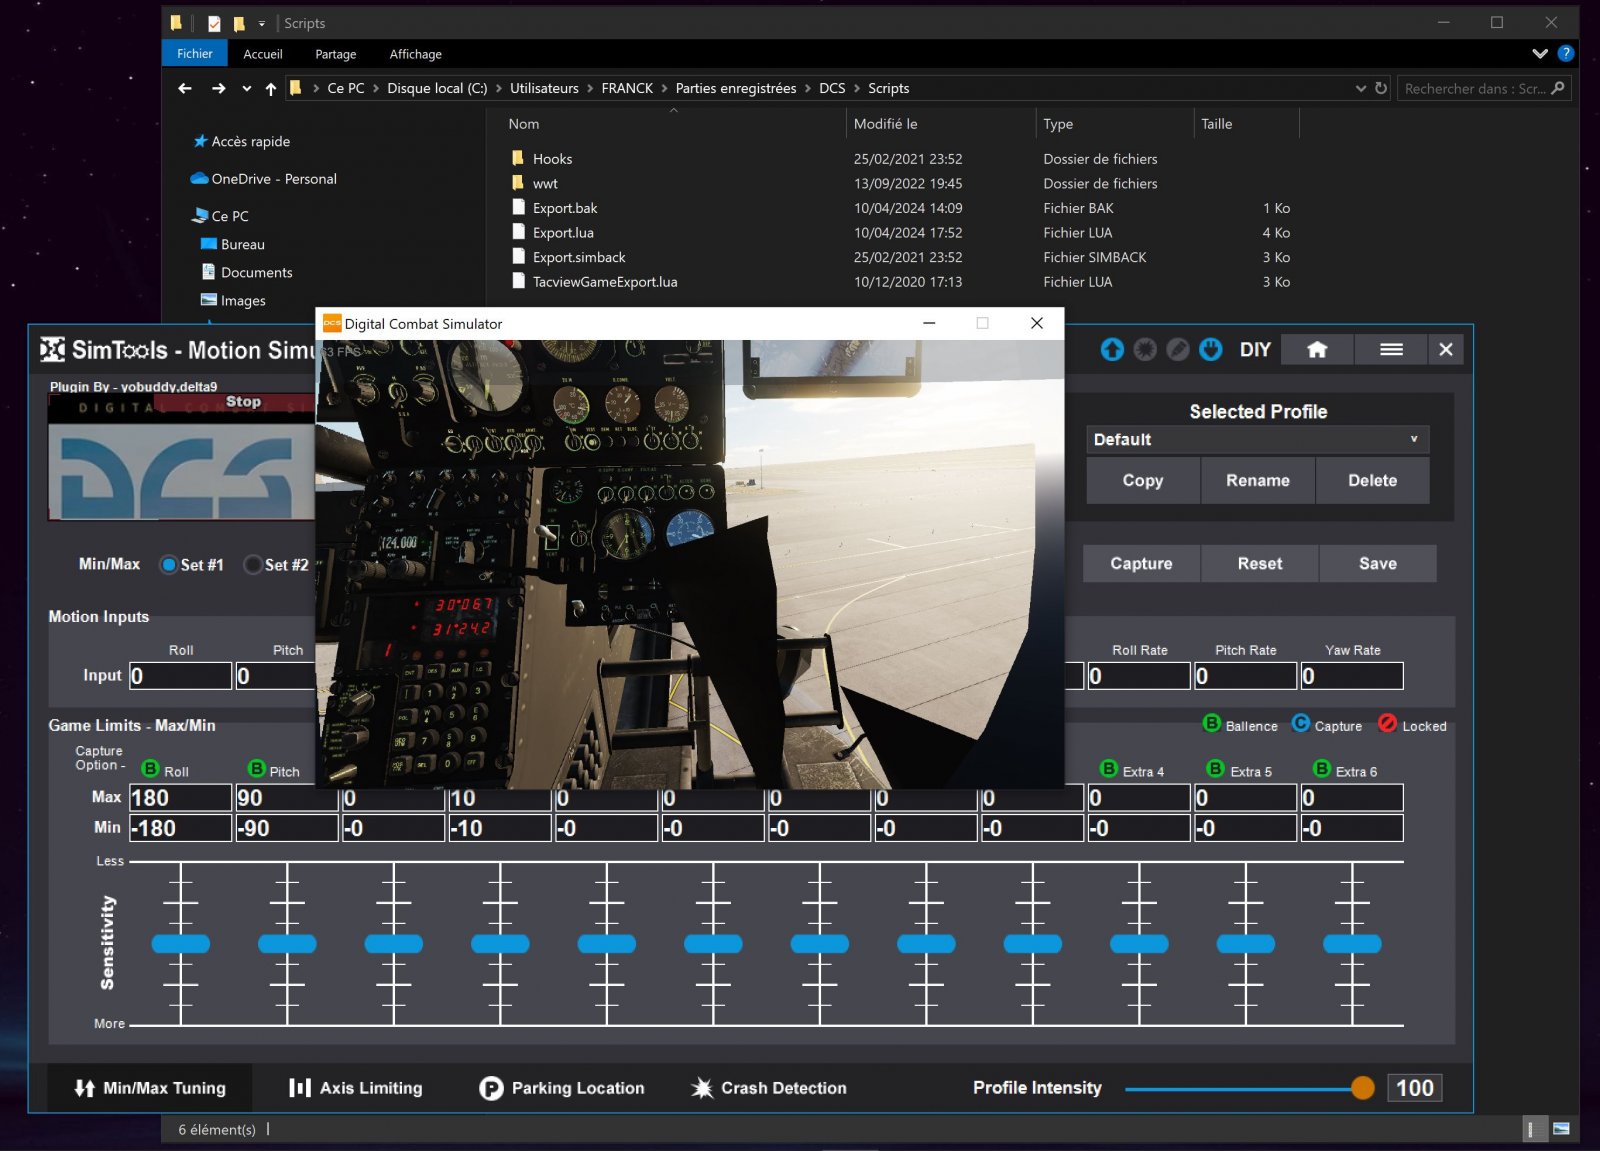
Task: Click the quick access Properties checkmark icon
Action: pyautogui.click(x=214, y=23)
